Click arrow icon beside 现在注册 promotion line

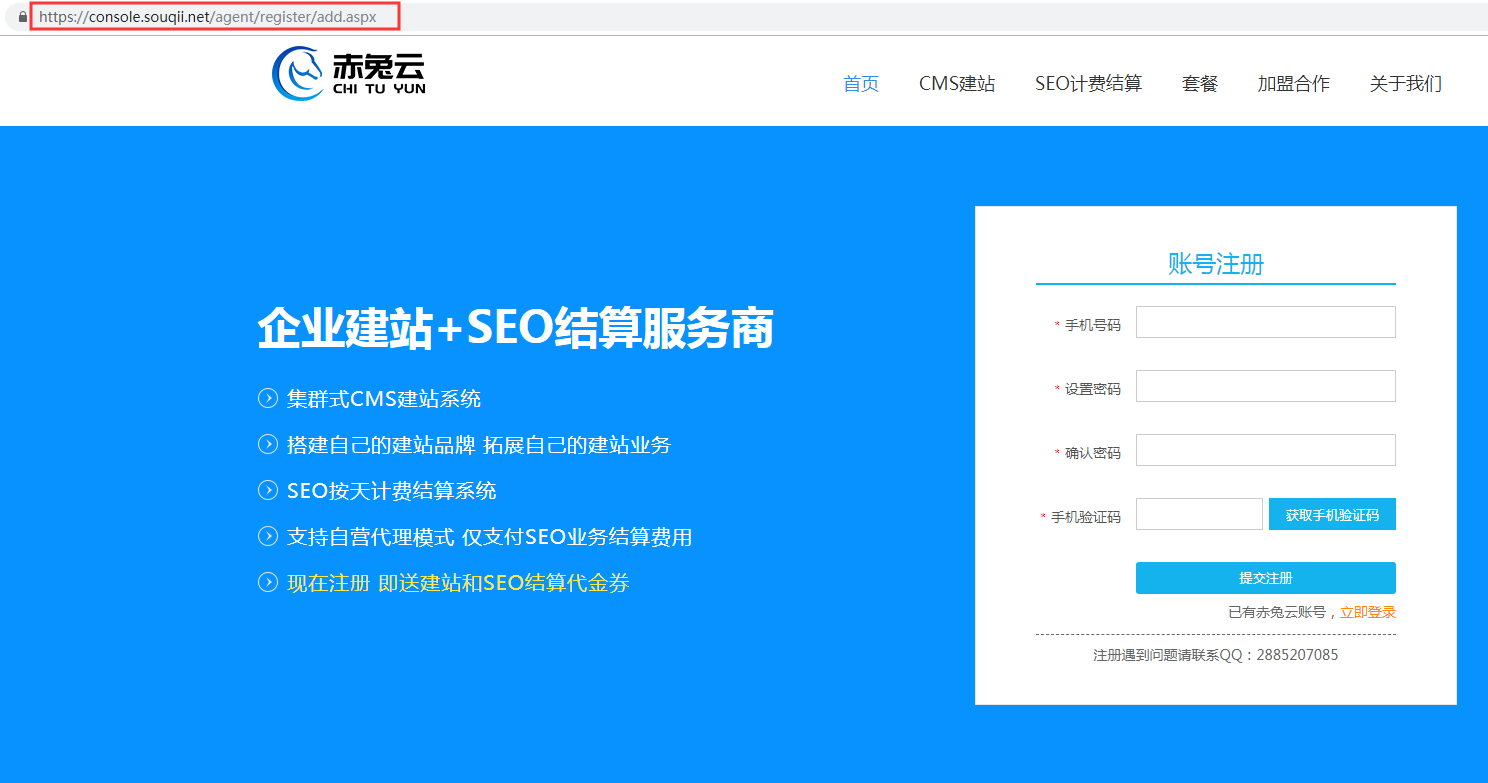pyautogui.click(x=268, y=582)
